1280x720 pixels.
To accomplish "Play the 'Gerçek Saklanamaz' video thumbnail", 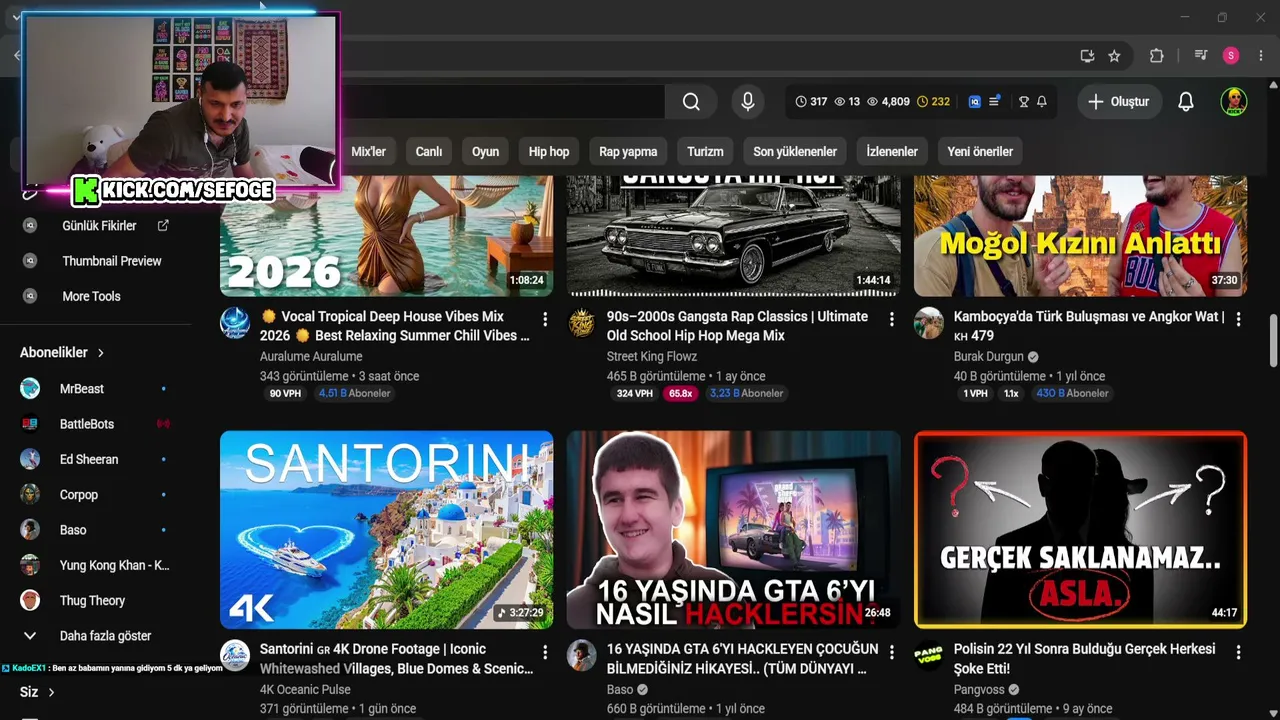I will click(1080, 530).
